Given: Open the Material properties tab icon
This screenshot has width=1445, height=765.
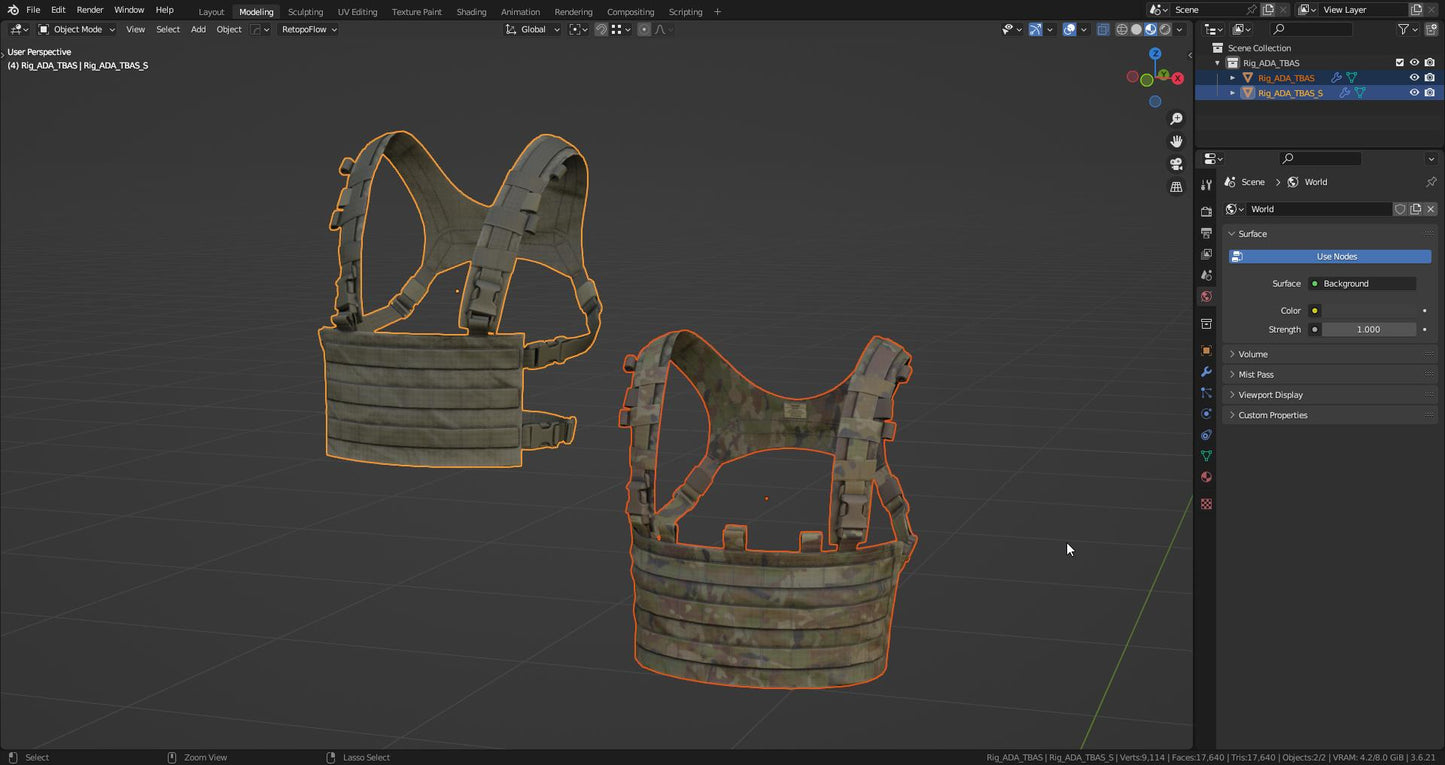Looking at the screenshot, I should pos(1206,477).
